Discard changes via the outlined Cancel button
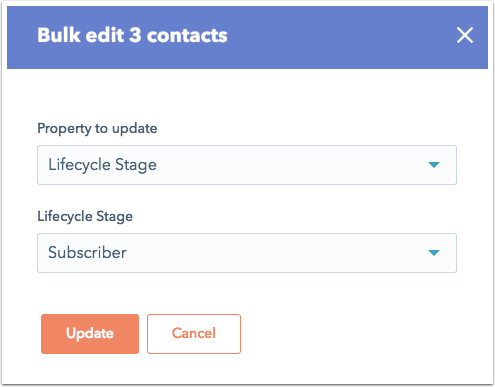Image resolution: width=495 pixels, height=387 pixels. tap(194, 334)
